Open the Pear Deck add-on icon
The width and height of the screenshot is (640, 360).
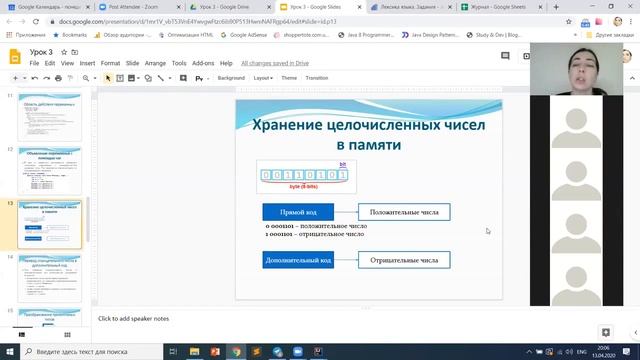tap(199, 78)
